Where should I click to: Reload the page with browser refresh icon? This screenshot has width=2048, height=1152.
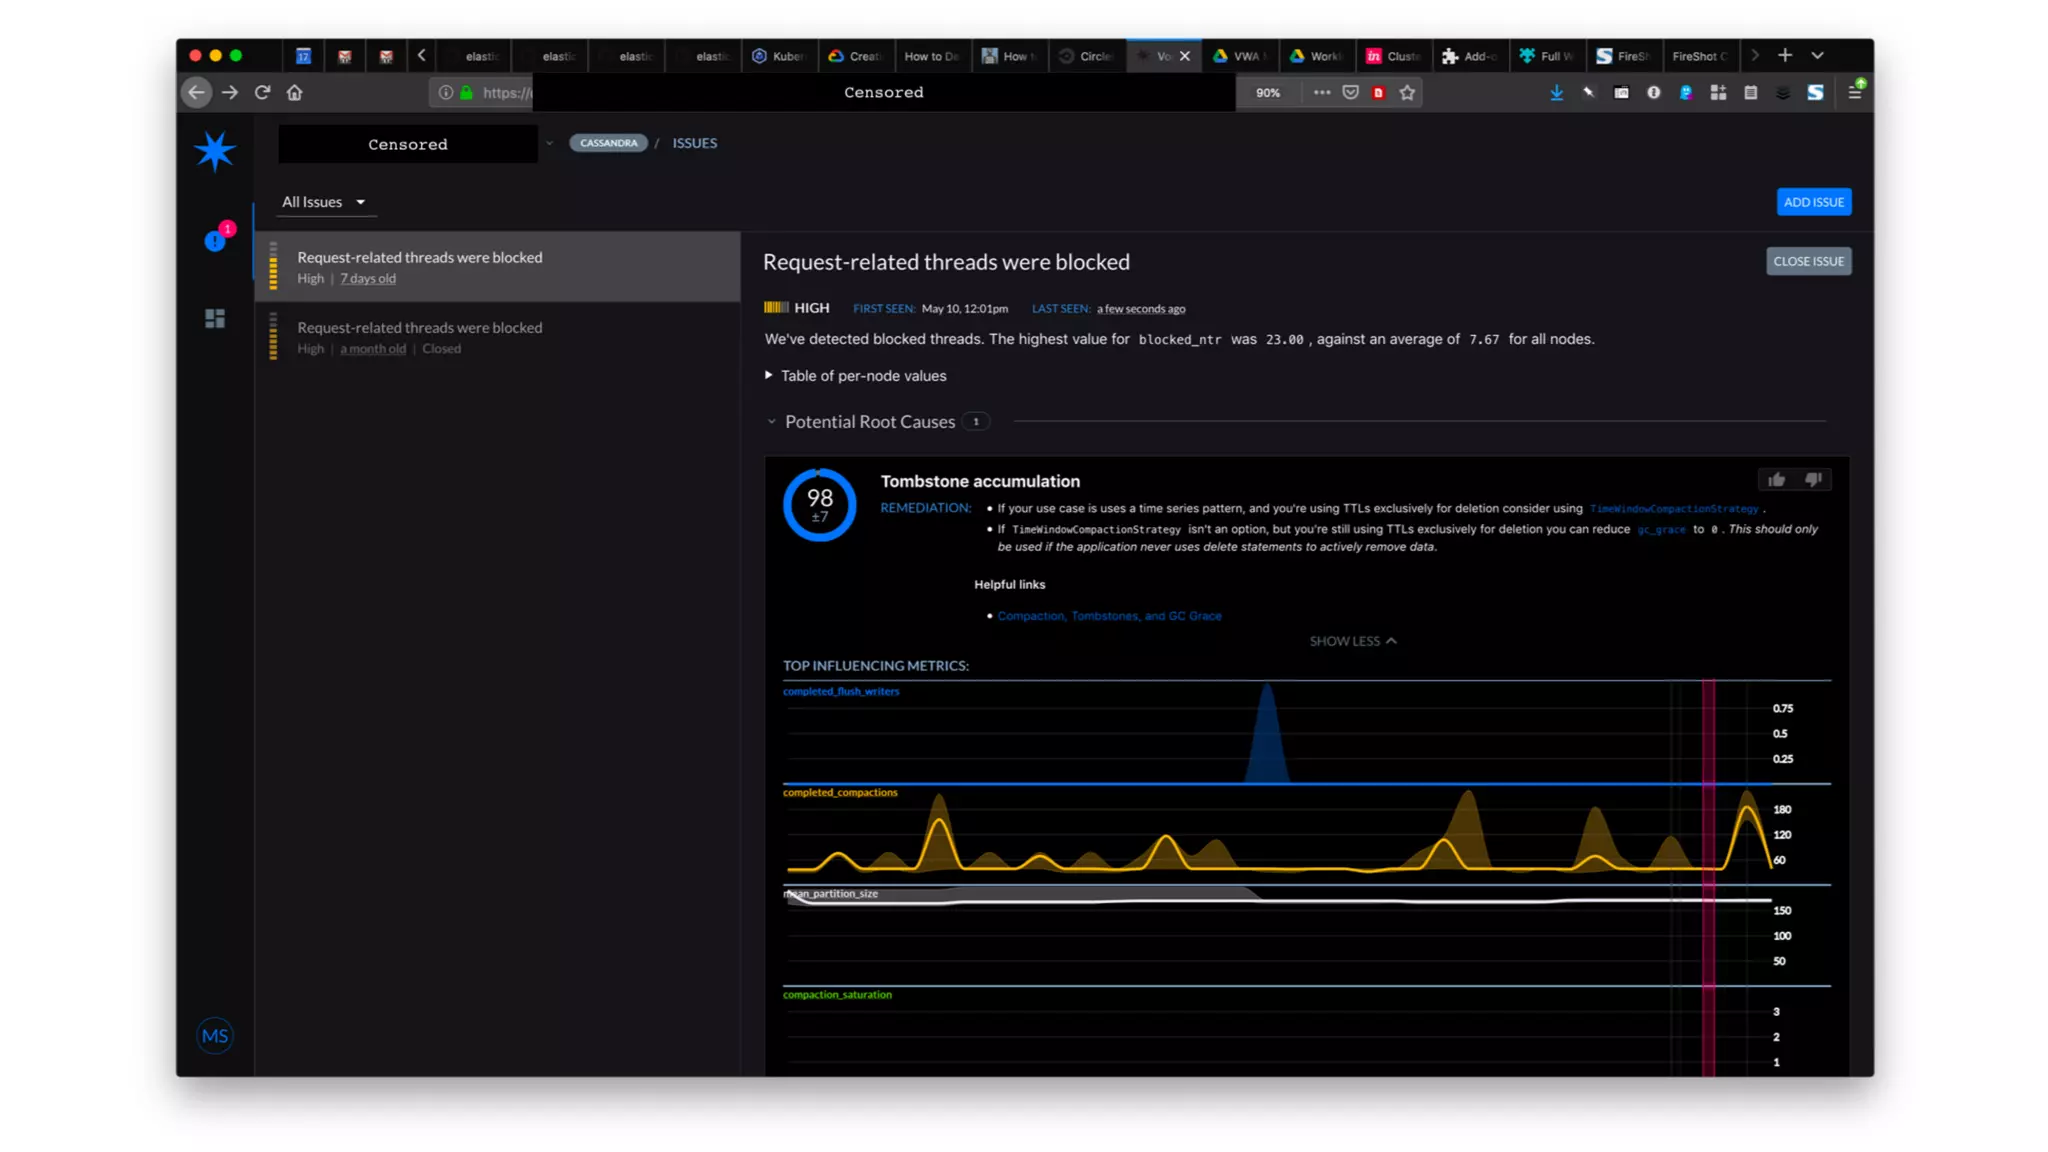coord(262,92)
